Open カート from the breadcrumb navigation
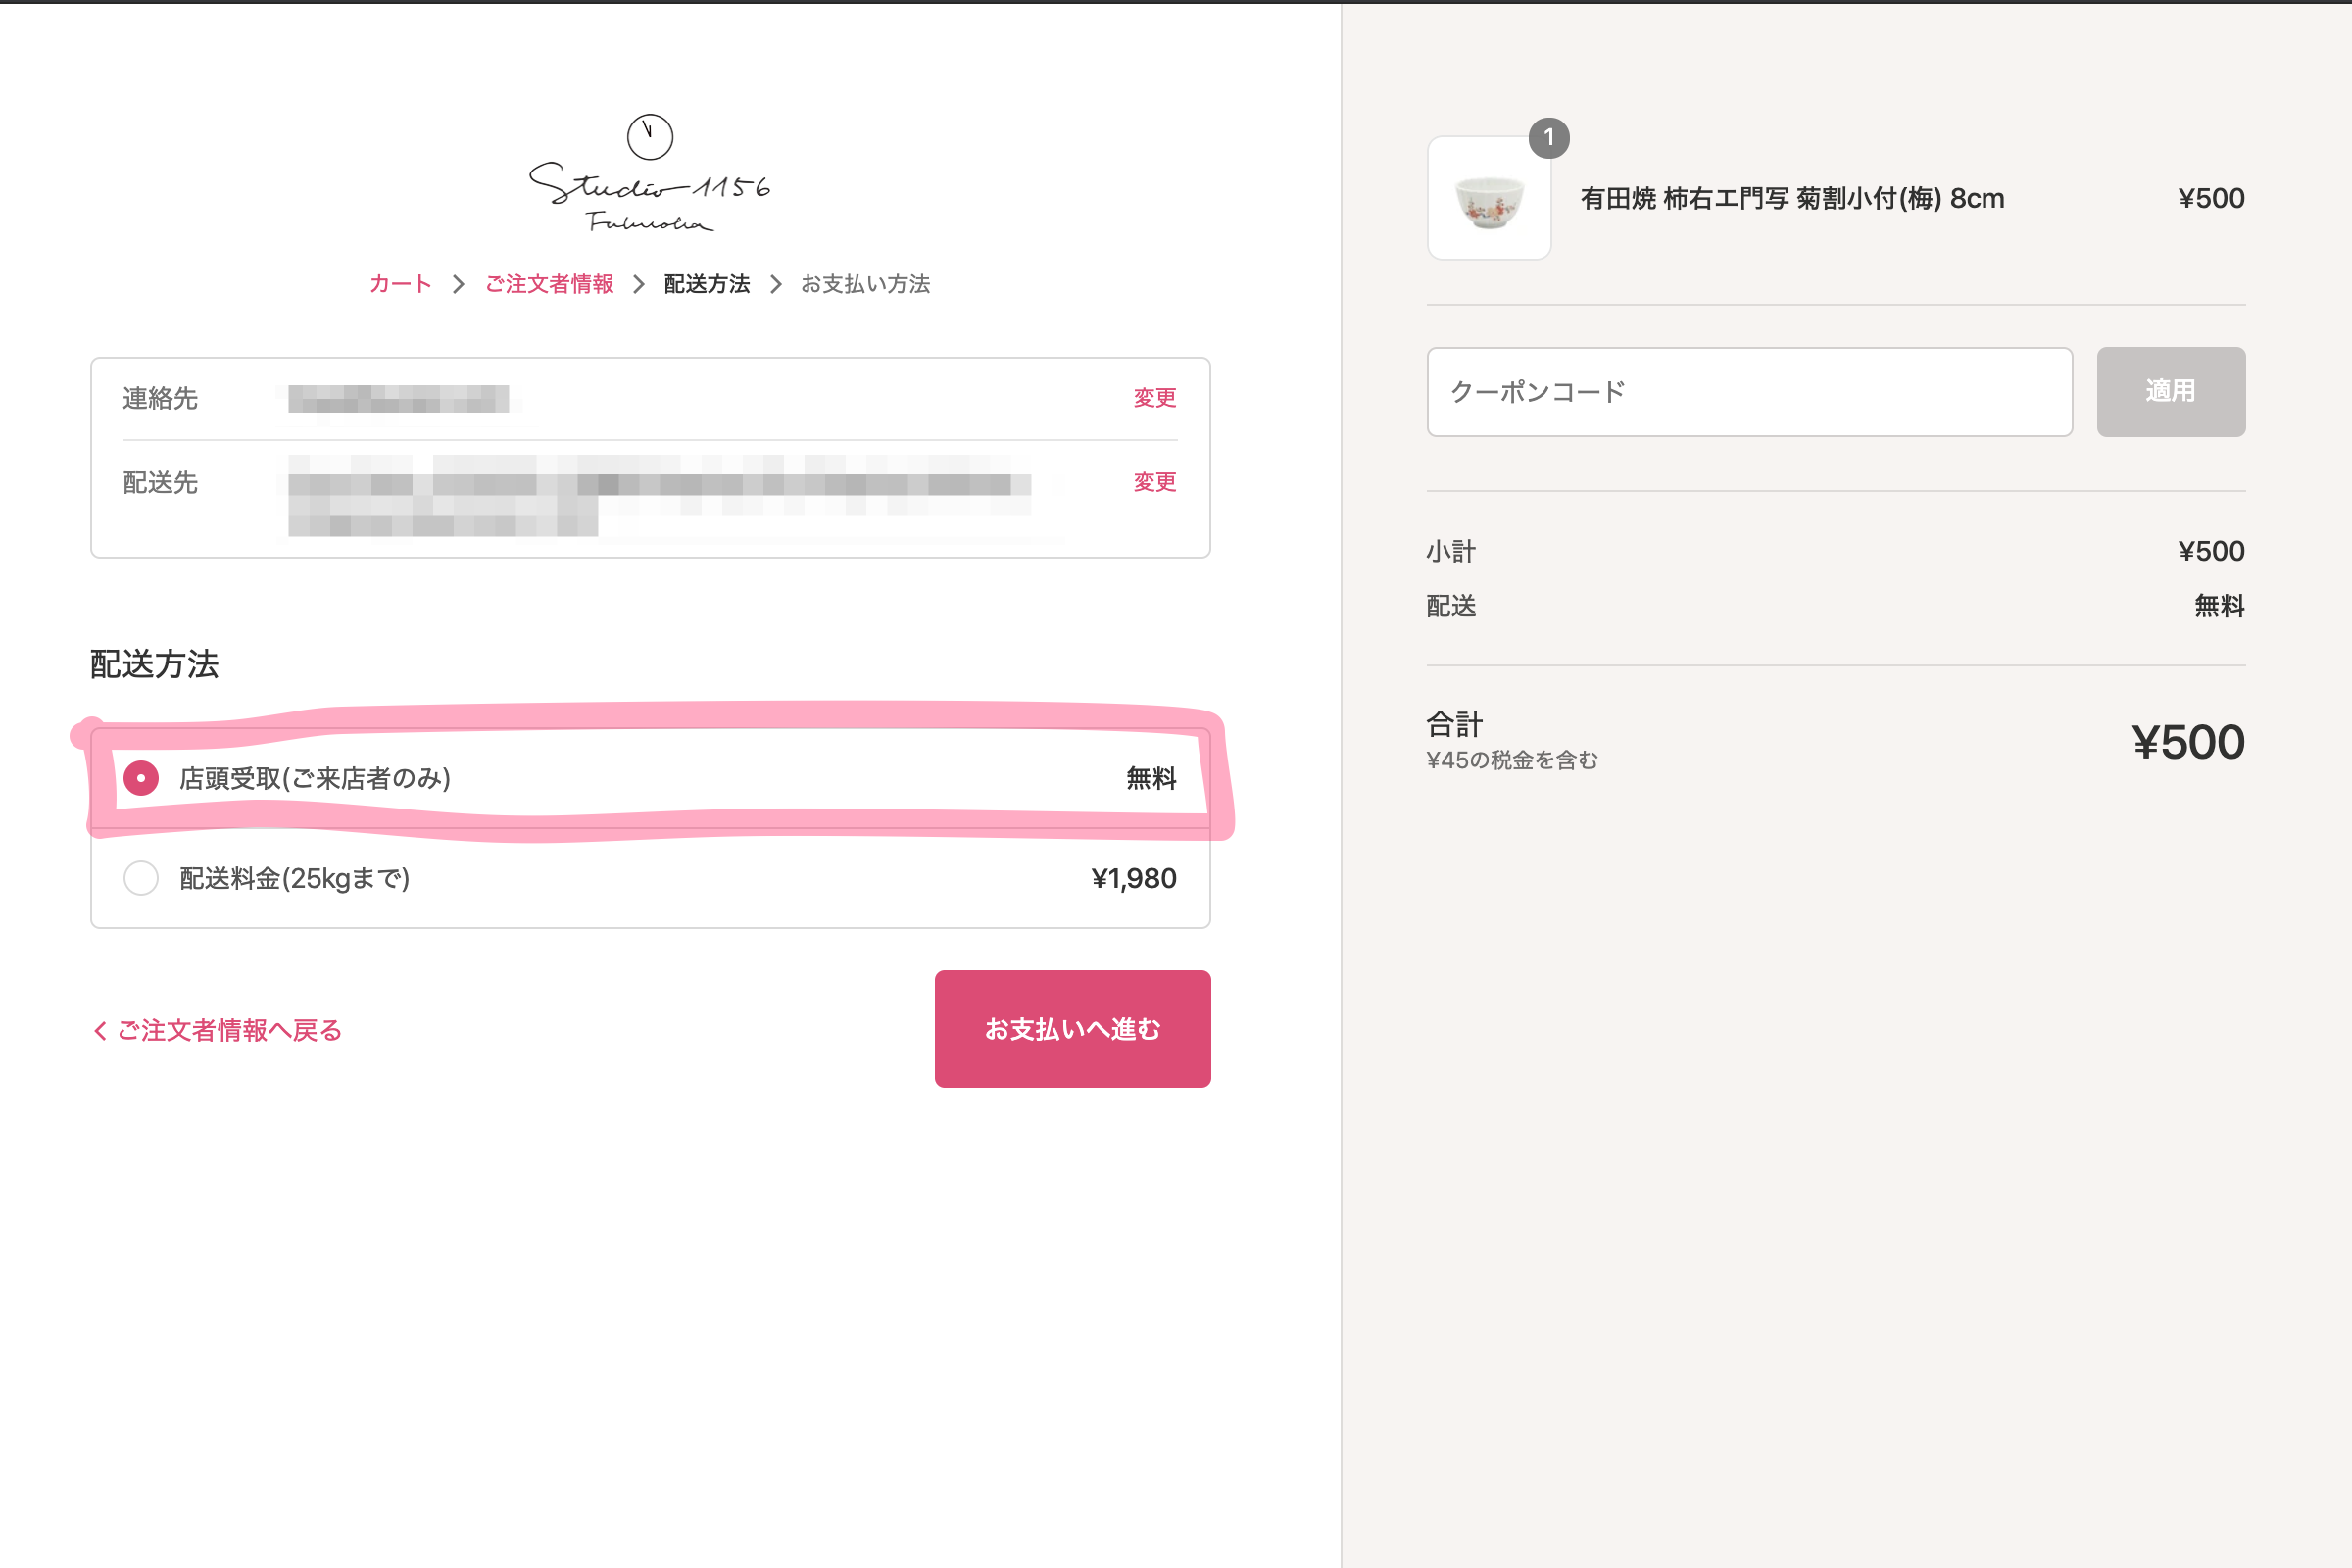 pos(398,284)
